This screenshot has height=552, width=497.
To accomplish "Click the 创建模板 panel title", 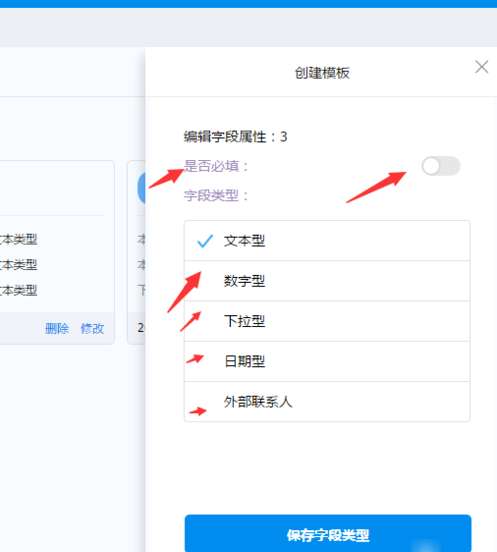I will coord(322,73).
